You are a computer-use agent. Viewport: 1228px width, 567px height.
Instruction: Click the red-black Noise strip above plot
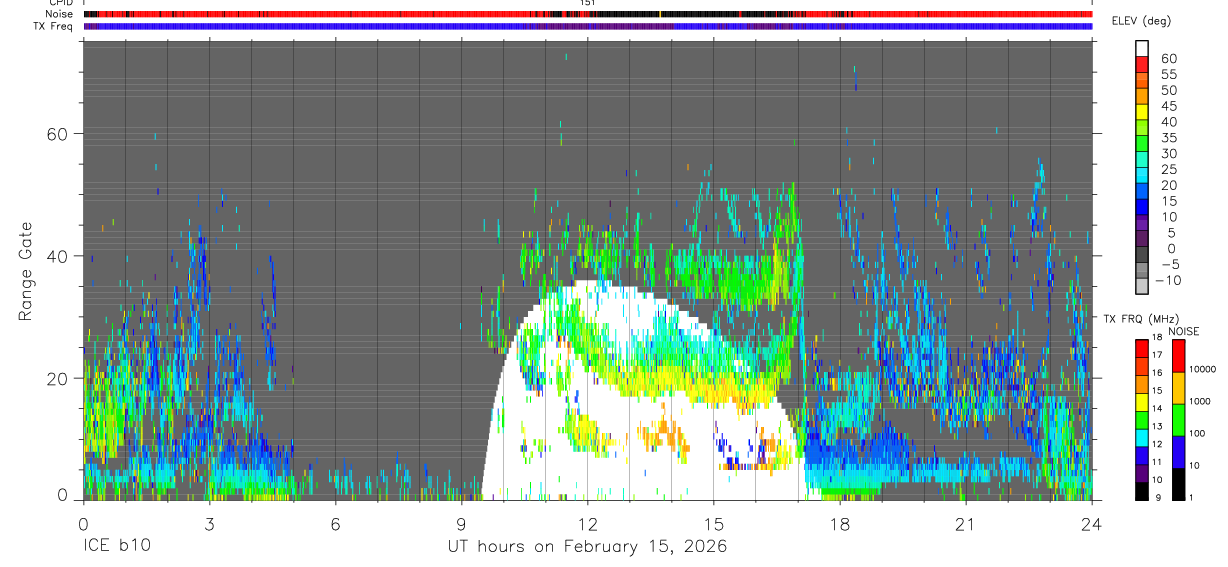point(587,14)
